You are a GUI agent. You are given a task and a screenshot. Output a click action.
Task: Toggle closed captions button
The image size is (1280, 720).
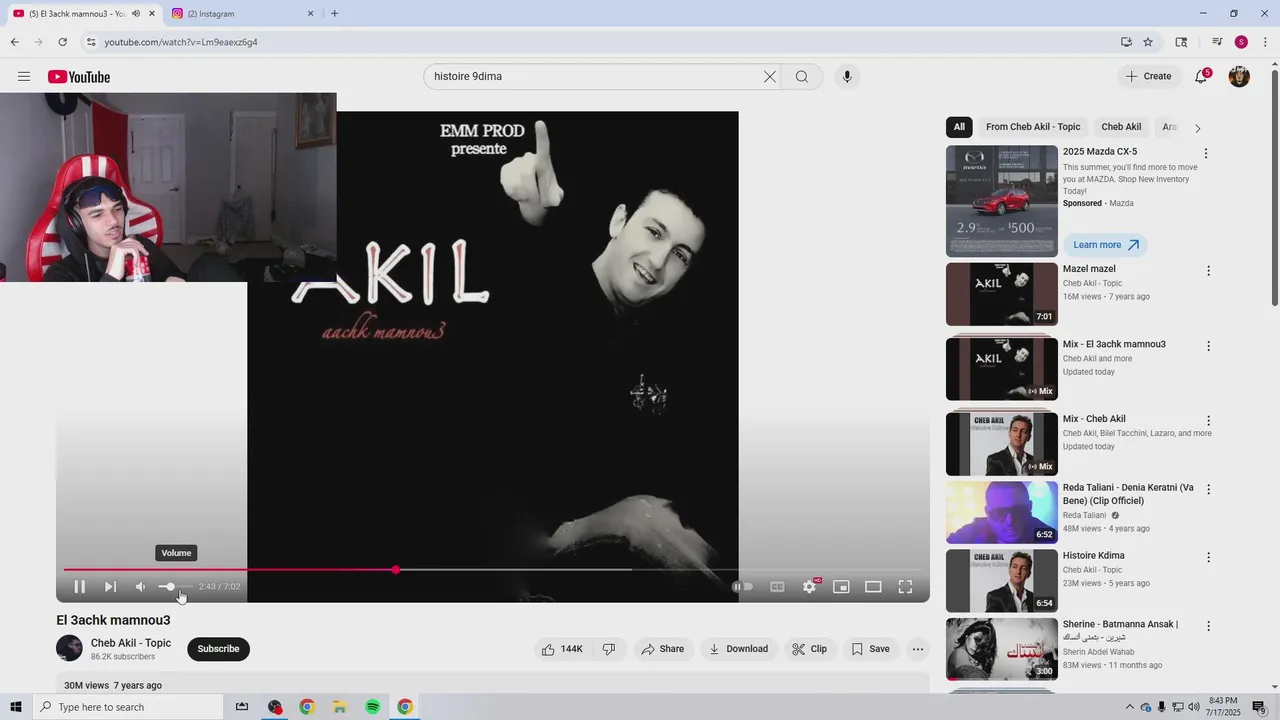click(x=777, y=587)
